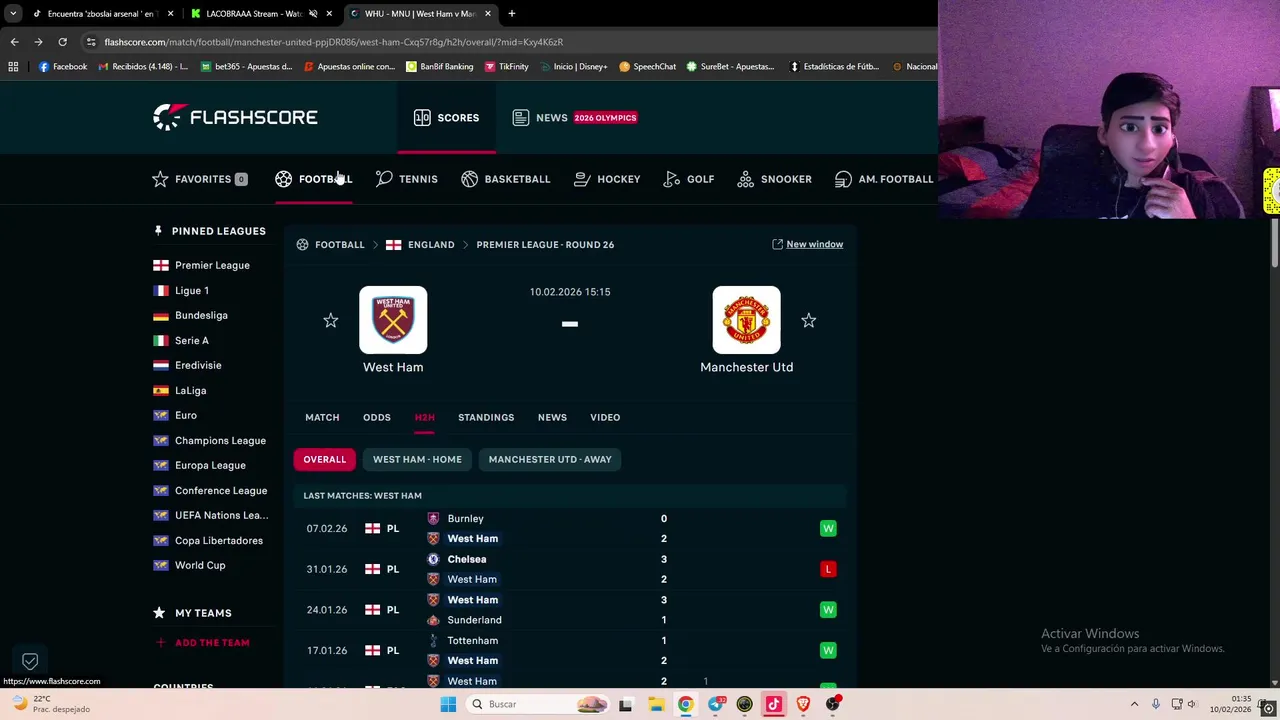Reload the page
1280x720 pixels.
pos(62,42)
